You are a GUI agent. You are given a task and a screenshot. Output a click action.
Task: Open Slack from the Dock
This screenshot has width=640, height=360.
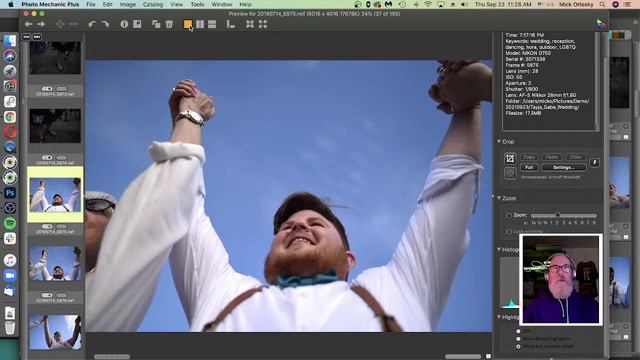tap(10, 238)
